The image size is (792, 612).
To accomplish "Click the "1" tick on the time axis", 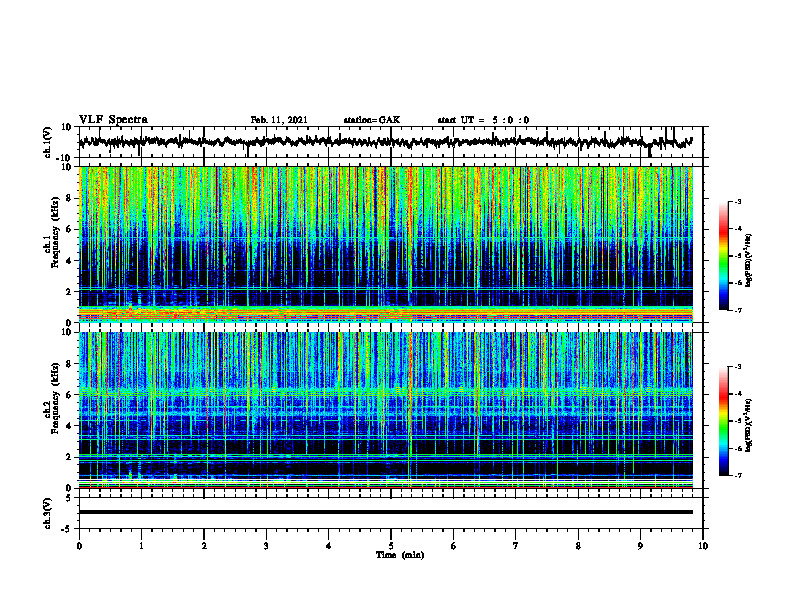I will tap(141, 546).
